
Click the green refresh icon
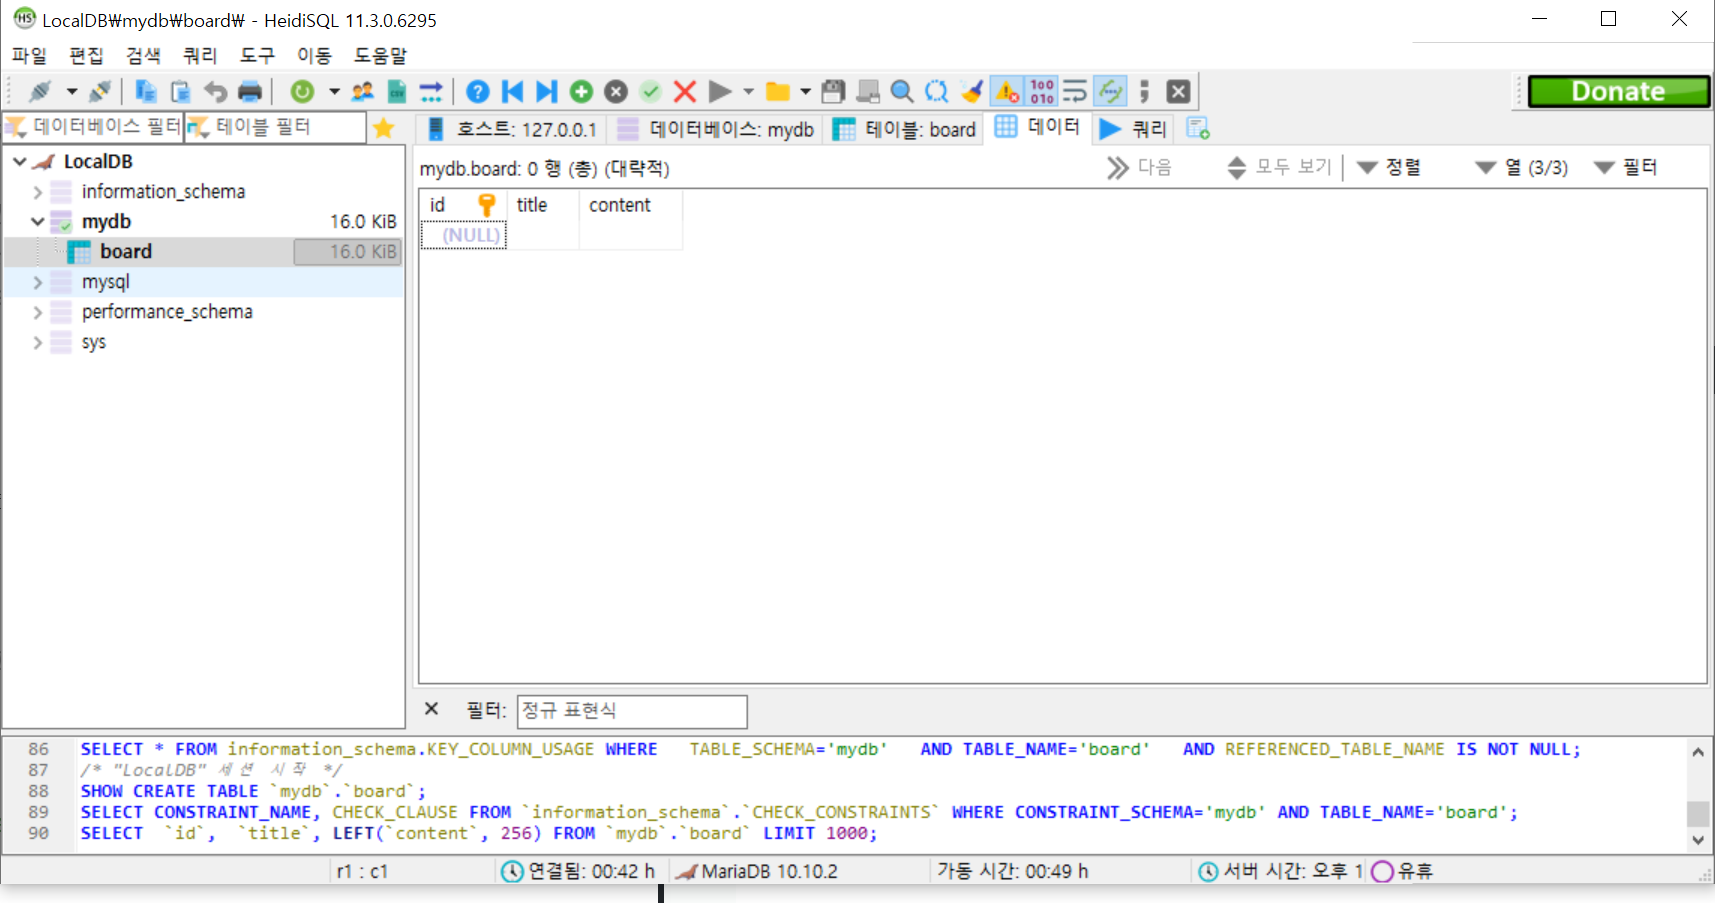pos(302,92)
